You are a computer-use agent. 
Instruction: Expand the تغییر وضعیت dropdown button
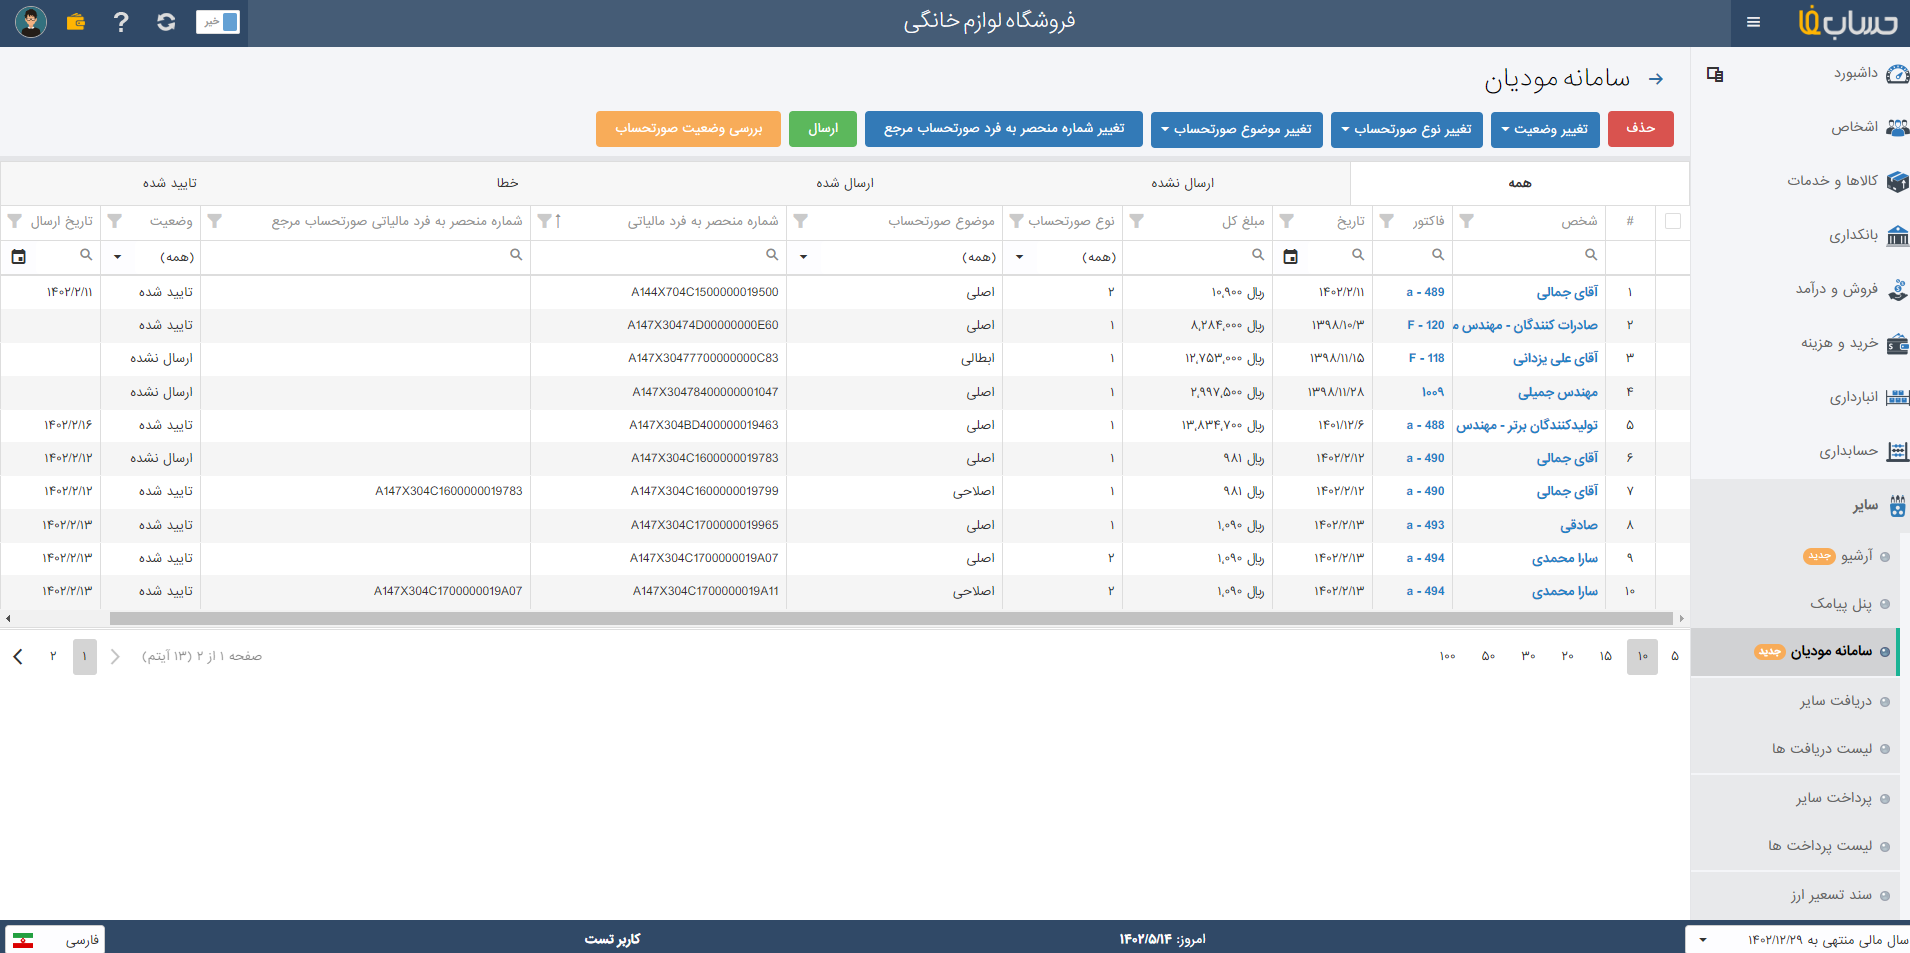tap(1545, 129)
